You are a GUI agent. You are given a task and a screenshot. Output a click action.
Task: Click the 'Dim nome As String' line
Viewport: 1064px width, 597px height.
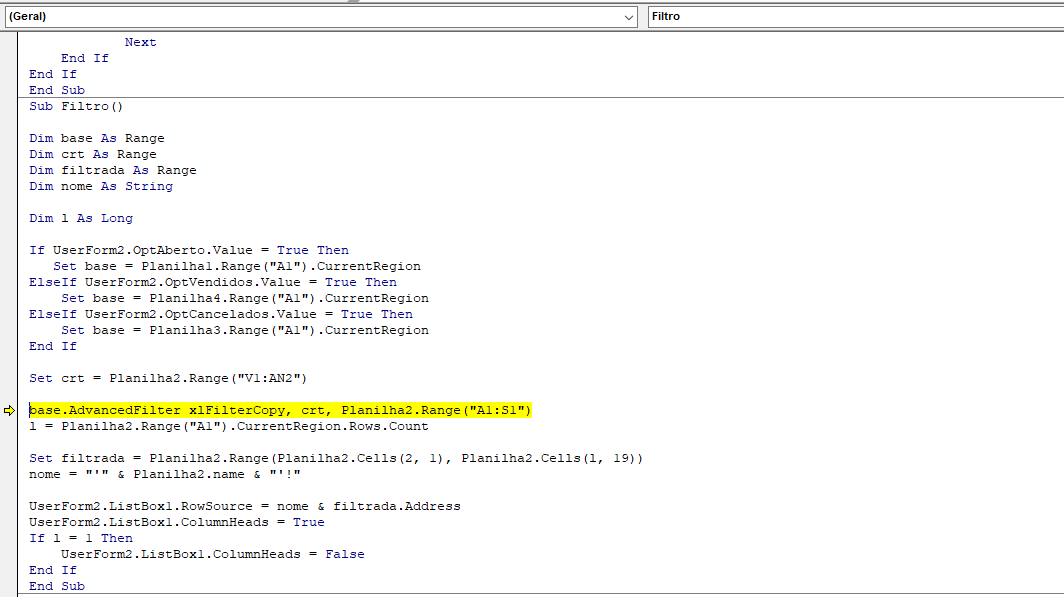[100, 187]
